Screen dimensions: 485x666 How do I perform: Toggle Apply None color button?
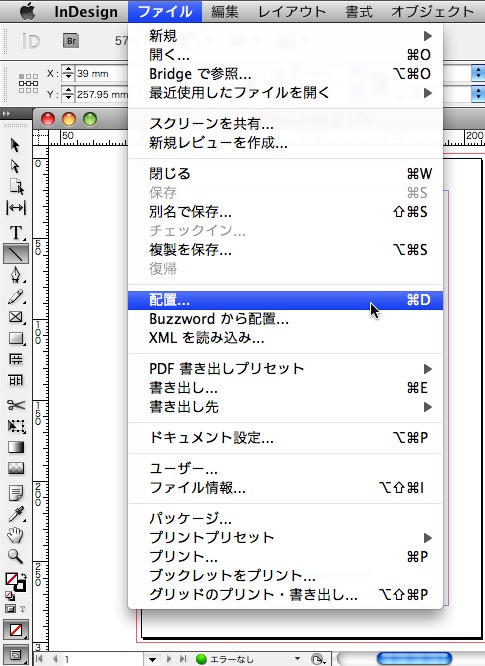click(16, 630)
